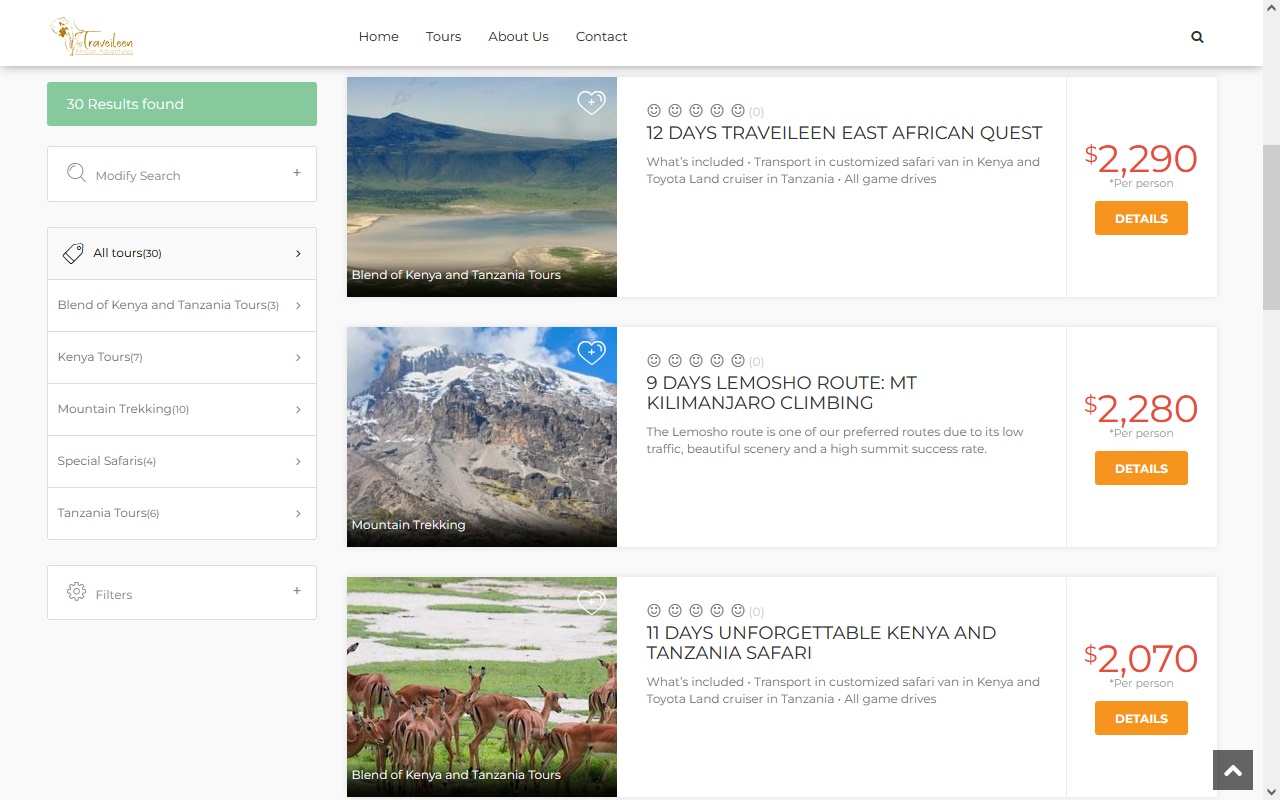This screenshot has height=800, width=1280.
Task: Click chevron on Blend of Kenya and Tanzania Tours
Action: coord(298,306)
